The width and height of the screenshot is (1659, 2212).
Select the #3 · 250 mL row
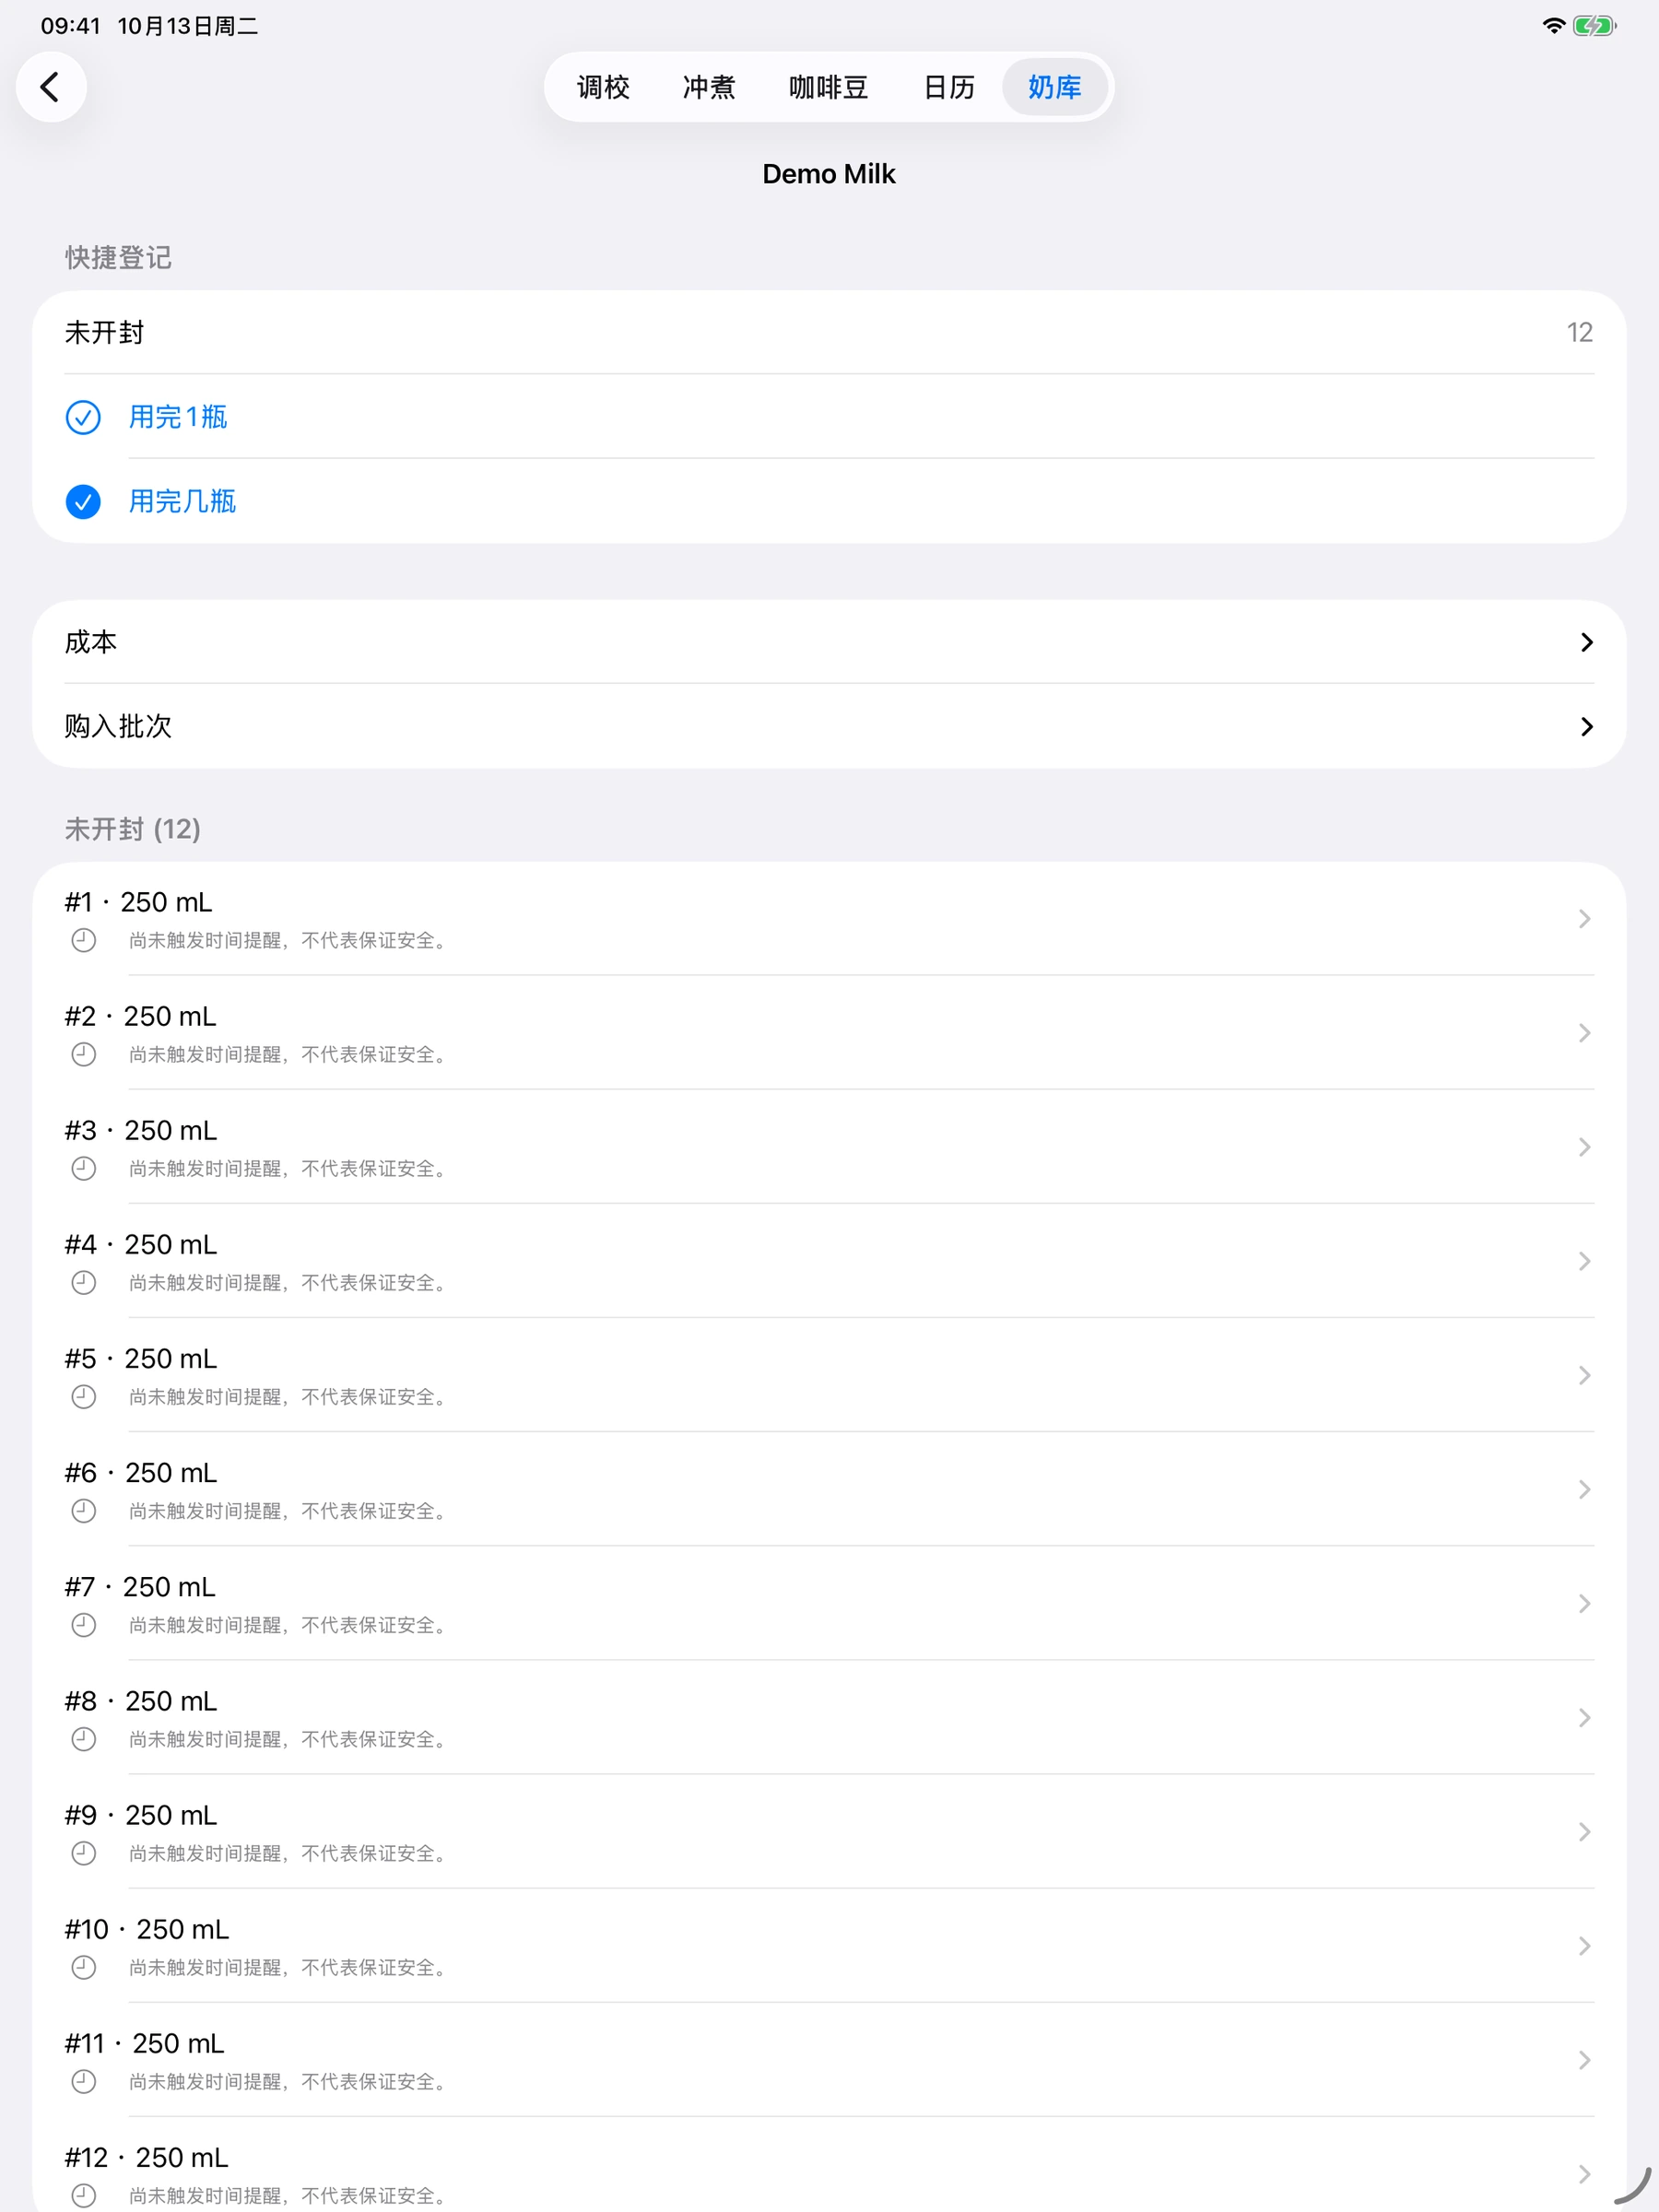pyautogui.click(x=829, y=1147)
